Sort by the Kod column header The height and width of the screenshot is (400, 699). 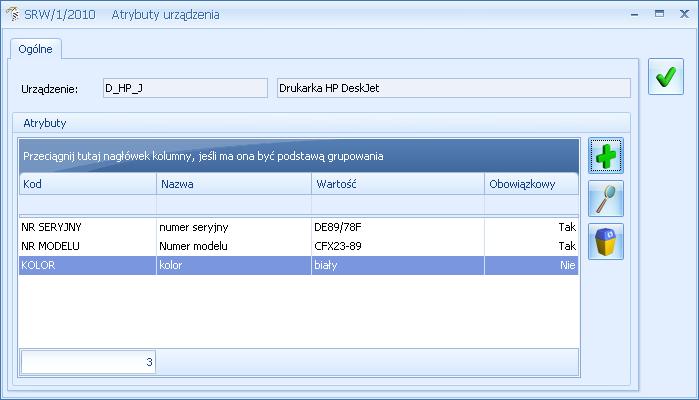tap(88, 184)
